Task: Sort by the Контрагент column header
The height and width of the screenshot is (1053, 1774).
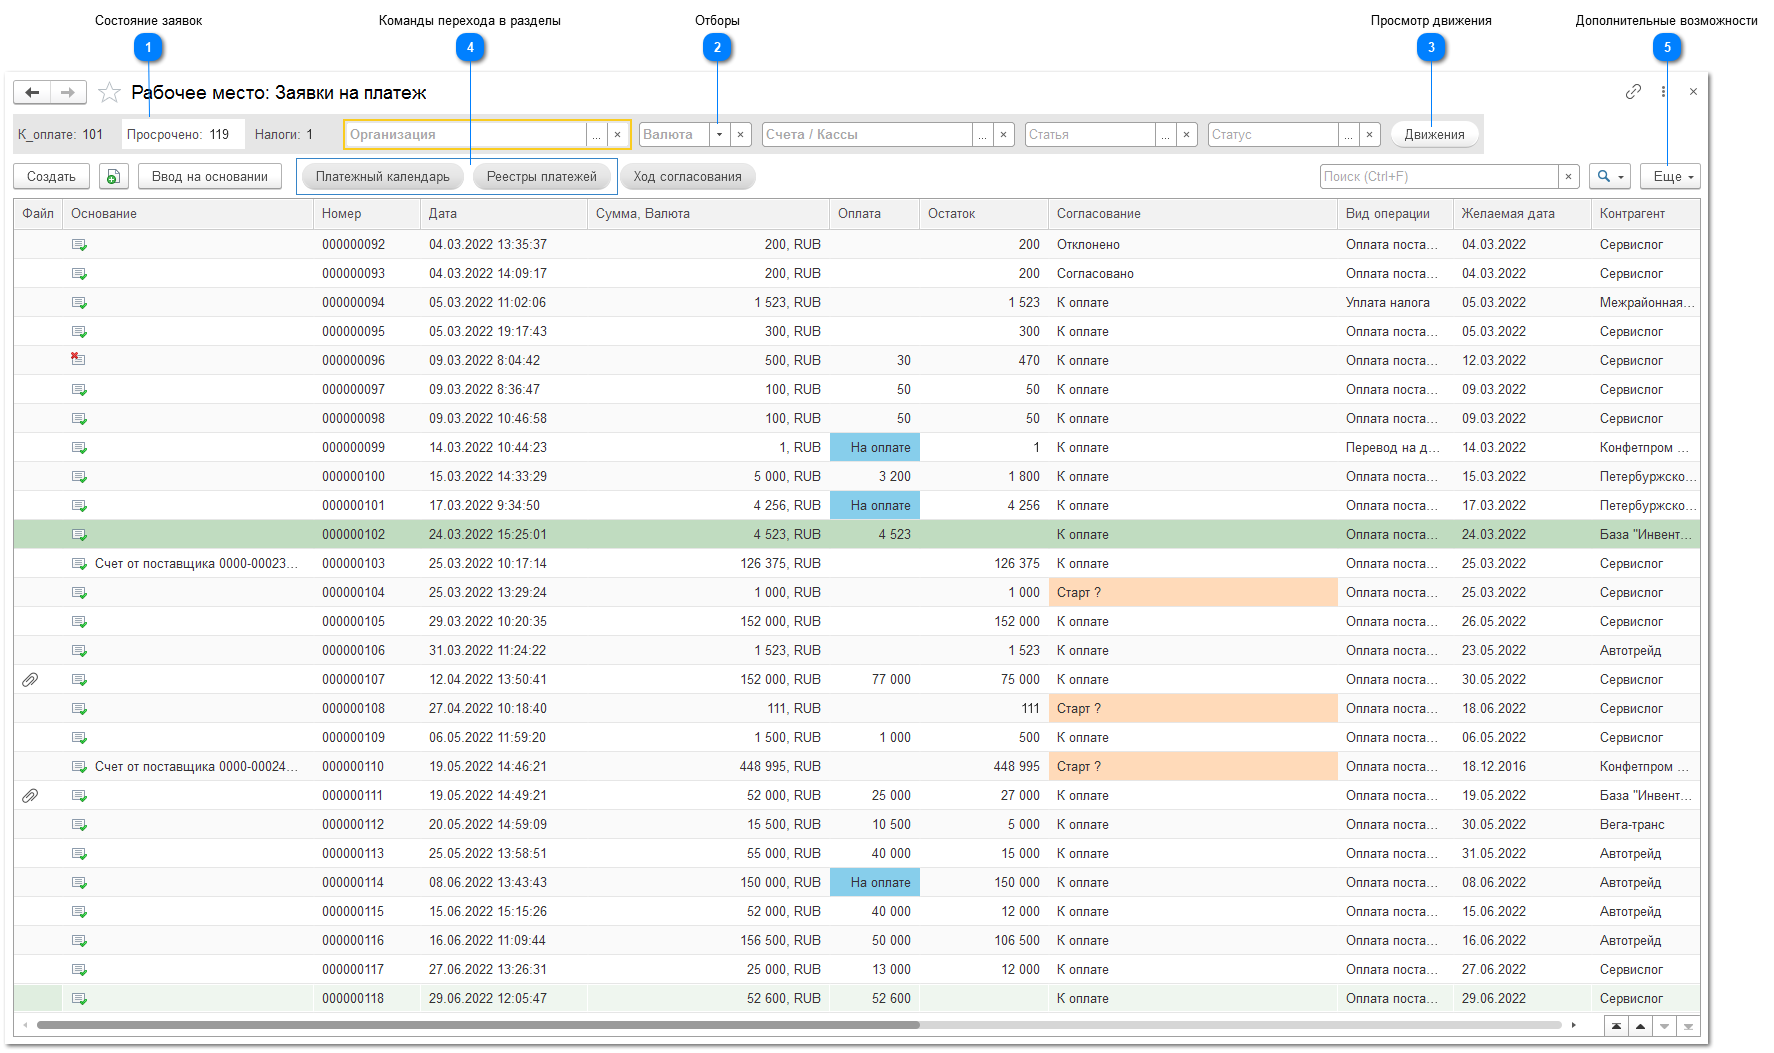Action: click(x=1645, y=214)
